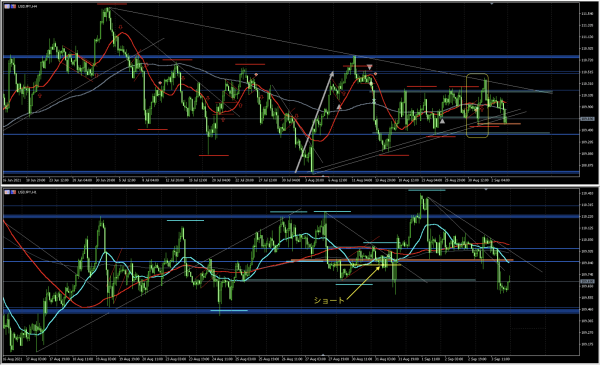Select the white up triangle near 6 Aug candles
This screenshot has height=365, width=600.
[x=339, y=107]
